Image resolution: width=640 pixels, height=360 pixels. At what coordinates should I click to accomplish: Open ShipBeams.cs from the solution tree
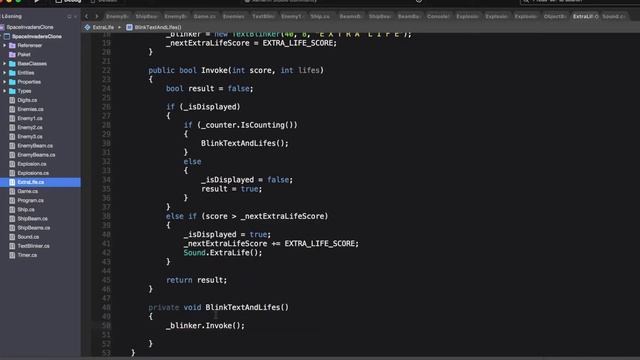click(33, 228)
